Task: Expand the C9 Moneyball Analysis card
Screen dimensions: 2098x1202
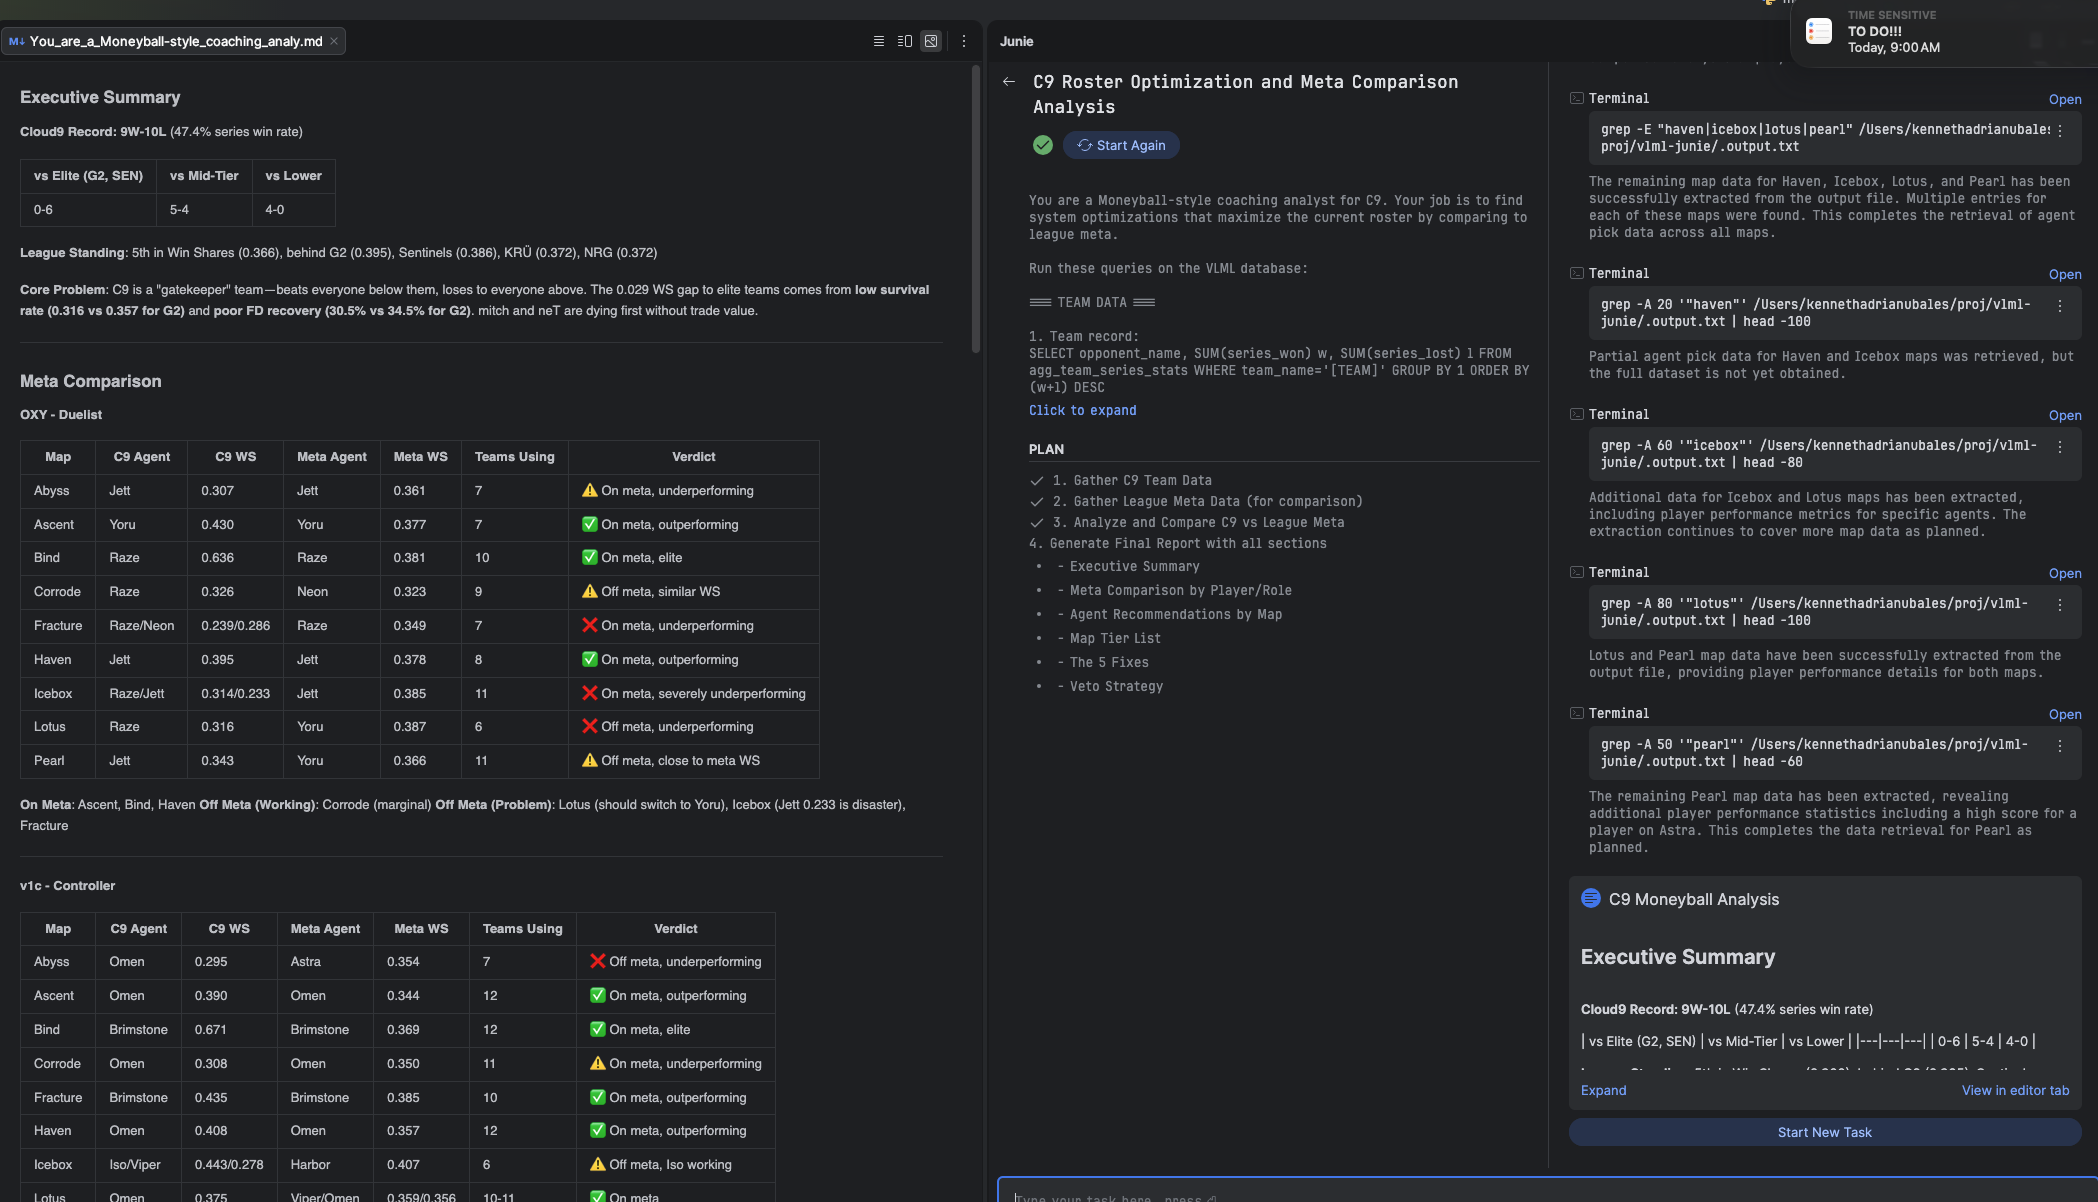Action: [x=1603, y=1090]
